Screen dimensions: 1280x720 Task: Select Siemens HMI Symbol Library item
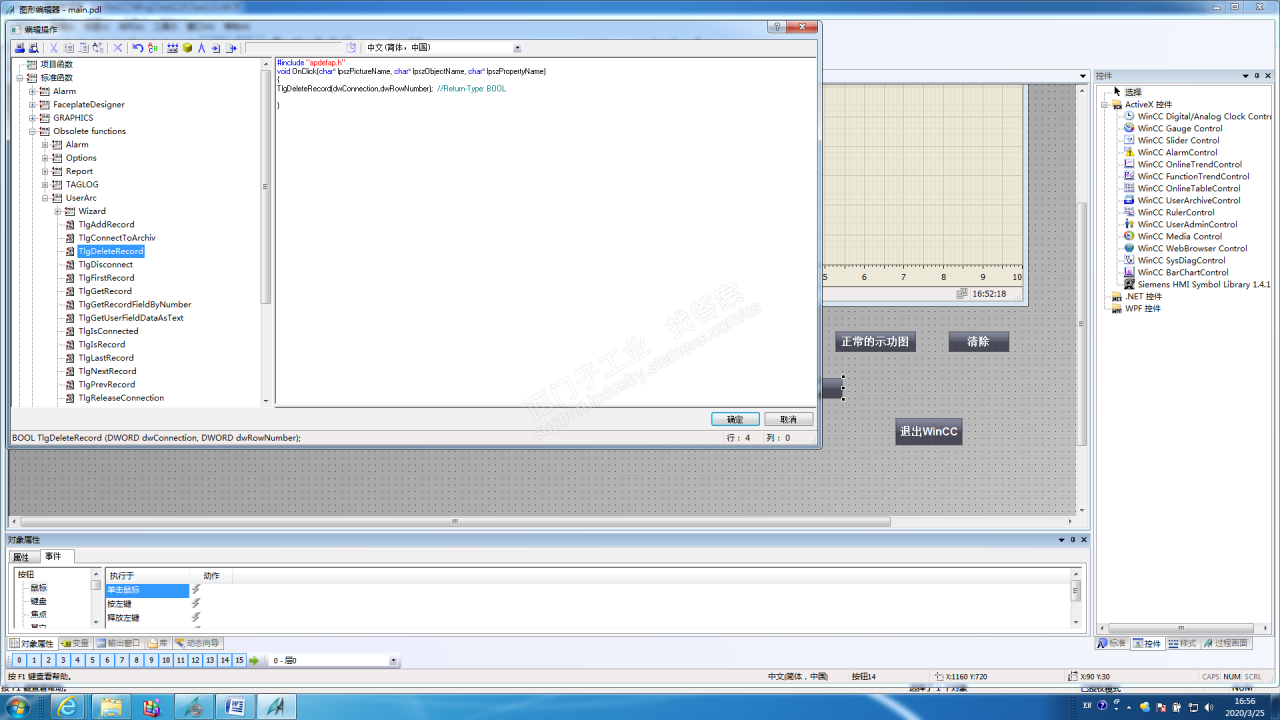(1204, 284)
